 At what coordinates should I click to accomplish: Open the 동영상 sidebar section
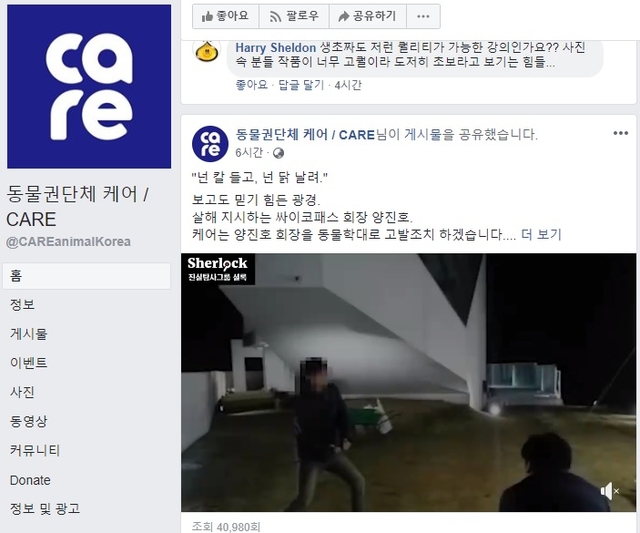(29, 421)
